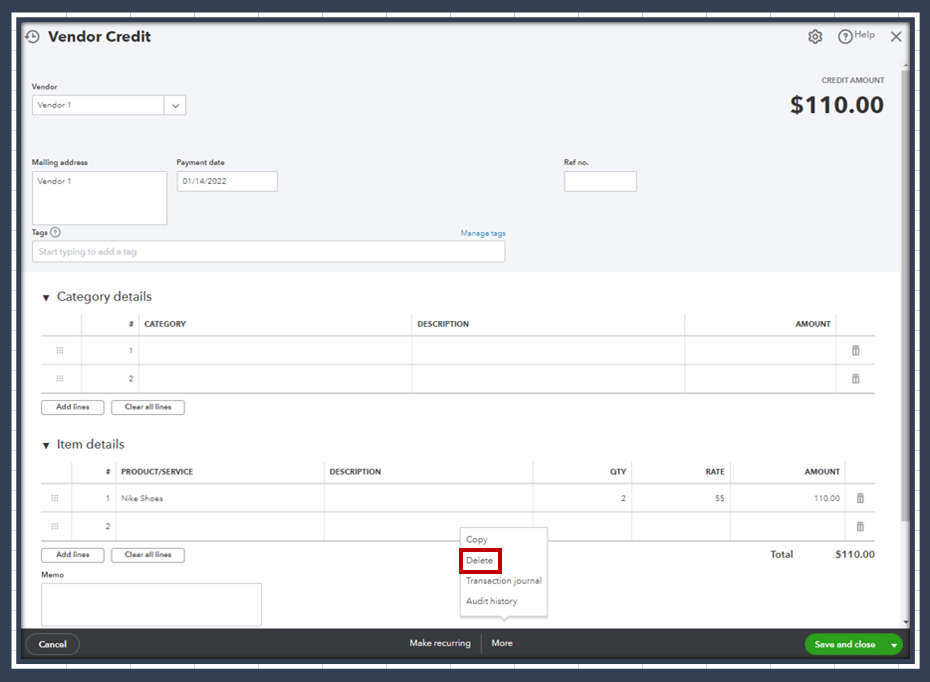Select Copy from the context menu
Image resolution: width=930 pixels, height=682 pixels.
point(477,539)
